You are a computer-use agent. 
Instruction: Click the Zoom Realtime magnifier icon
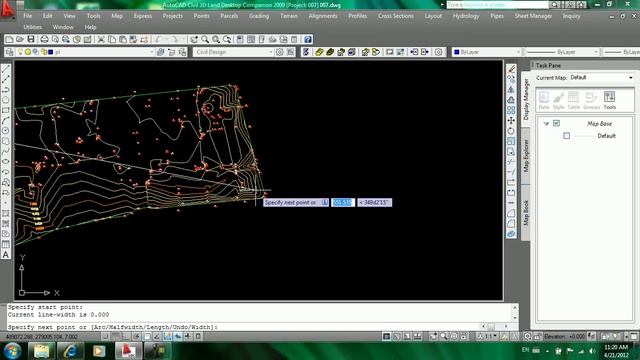pos(205,39)
